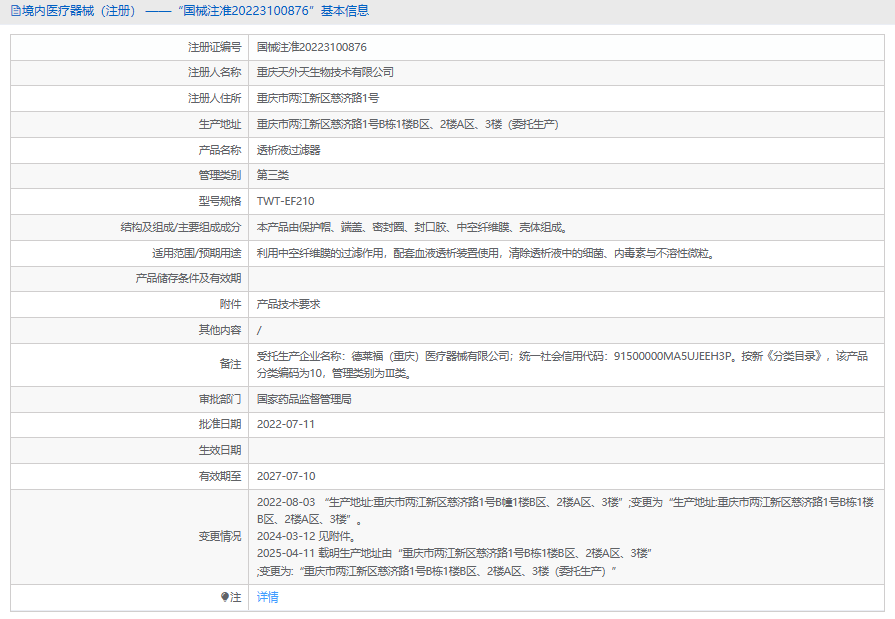The image size is (895, 619).
Task: Open the 详情 link
Action: point(268,597)
